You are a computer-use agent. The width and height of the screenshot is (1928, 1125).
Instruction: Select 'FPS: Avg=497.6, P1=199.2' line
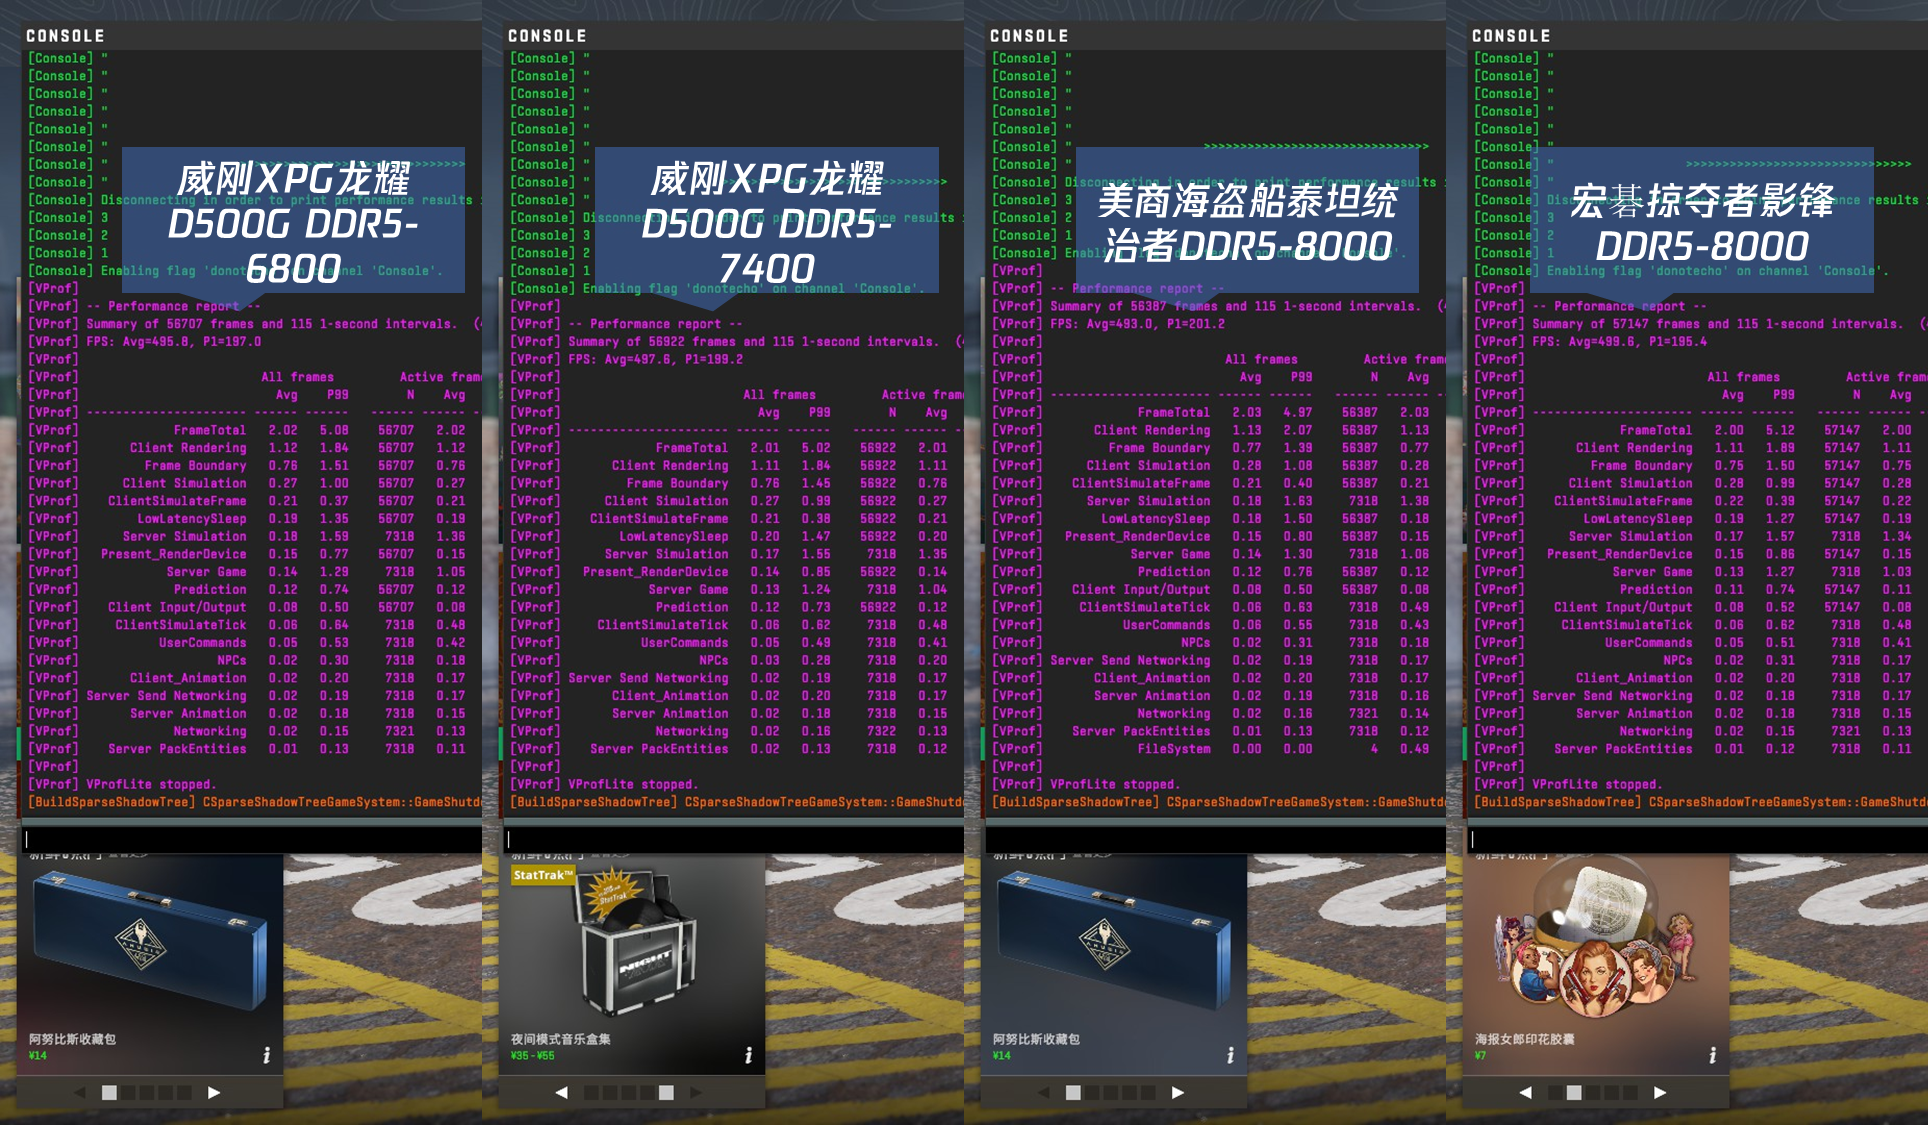pos(655,359)
